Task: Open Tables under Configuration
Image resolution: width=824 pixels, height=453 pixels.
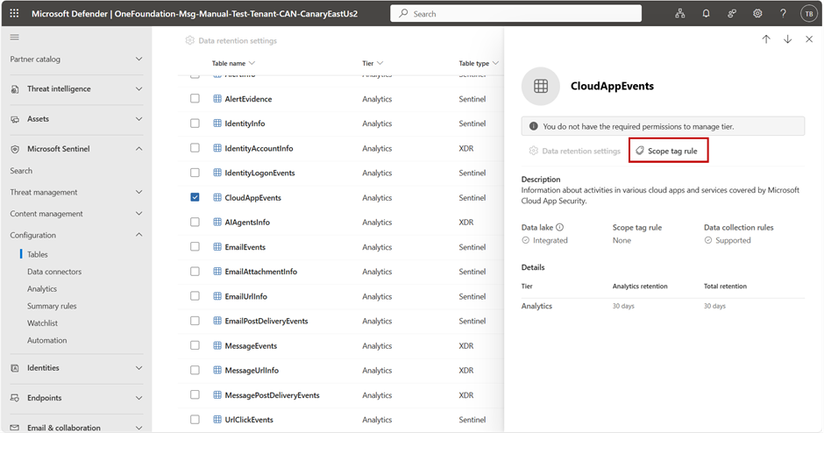Action: tap(37, 254)
